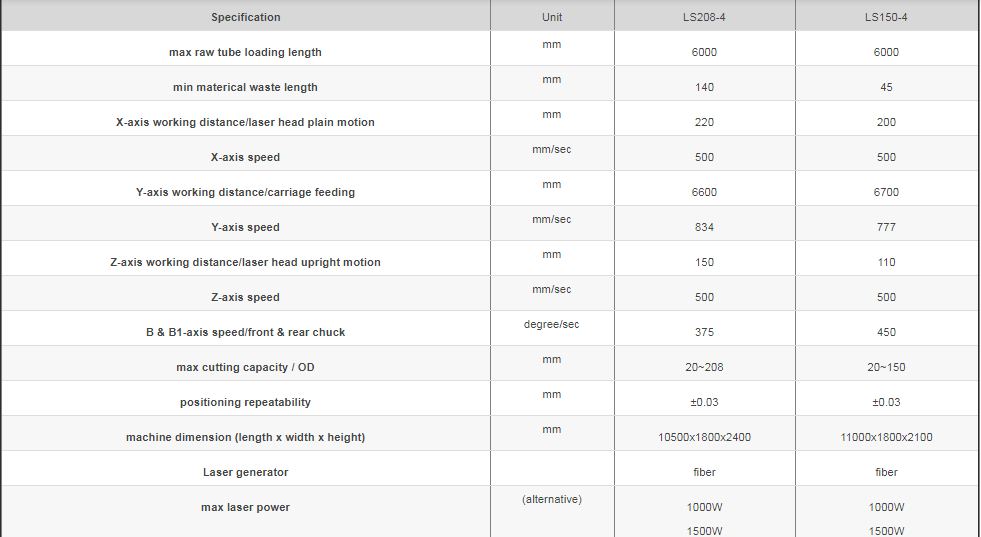Select the 10500x1800x2400 machine dimension value
This screenshot has width=981, height=537.
(704, 437)
